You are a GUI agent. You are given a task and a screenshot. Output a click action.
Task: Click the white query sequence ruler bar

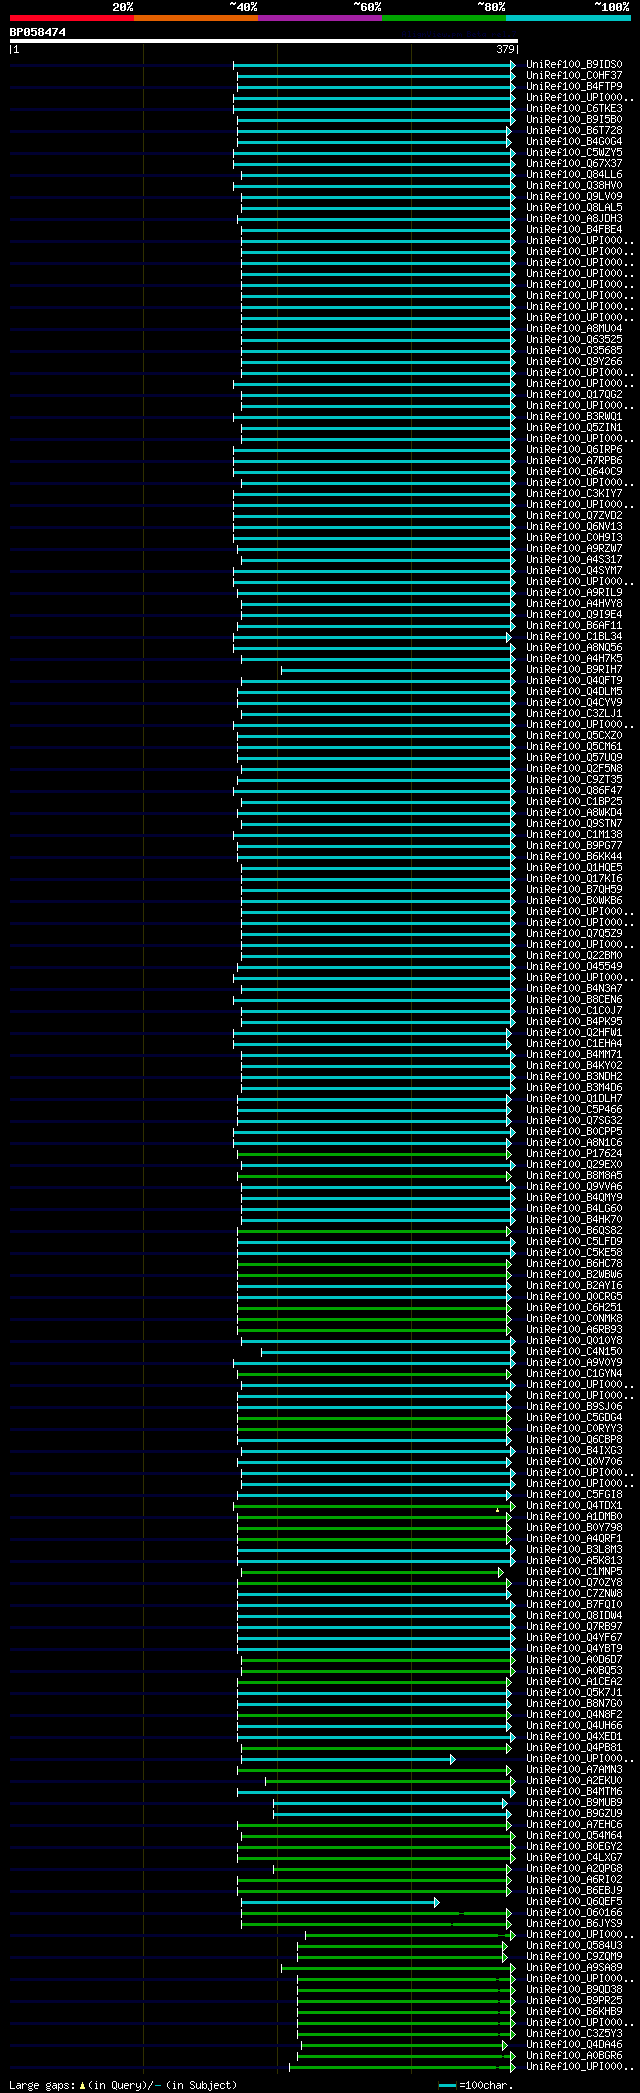click(264, 41)
